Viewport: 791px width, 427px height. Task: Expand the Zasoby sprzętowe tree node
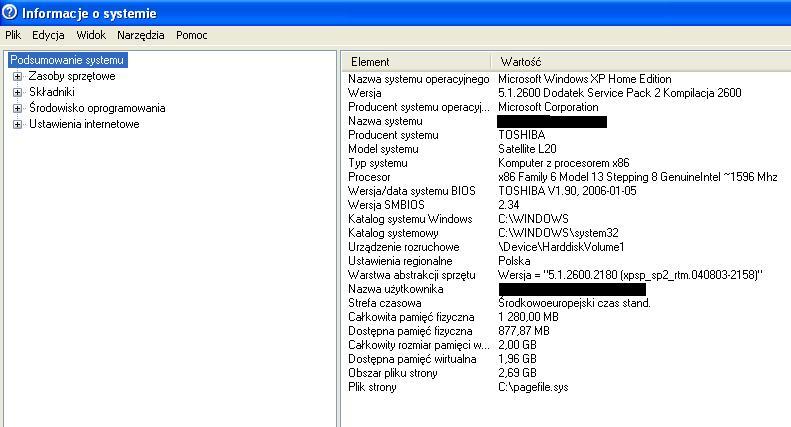[x=17, y=76]
